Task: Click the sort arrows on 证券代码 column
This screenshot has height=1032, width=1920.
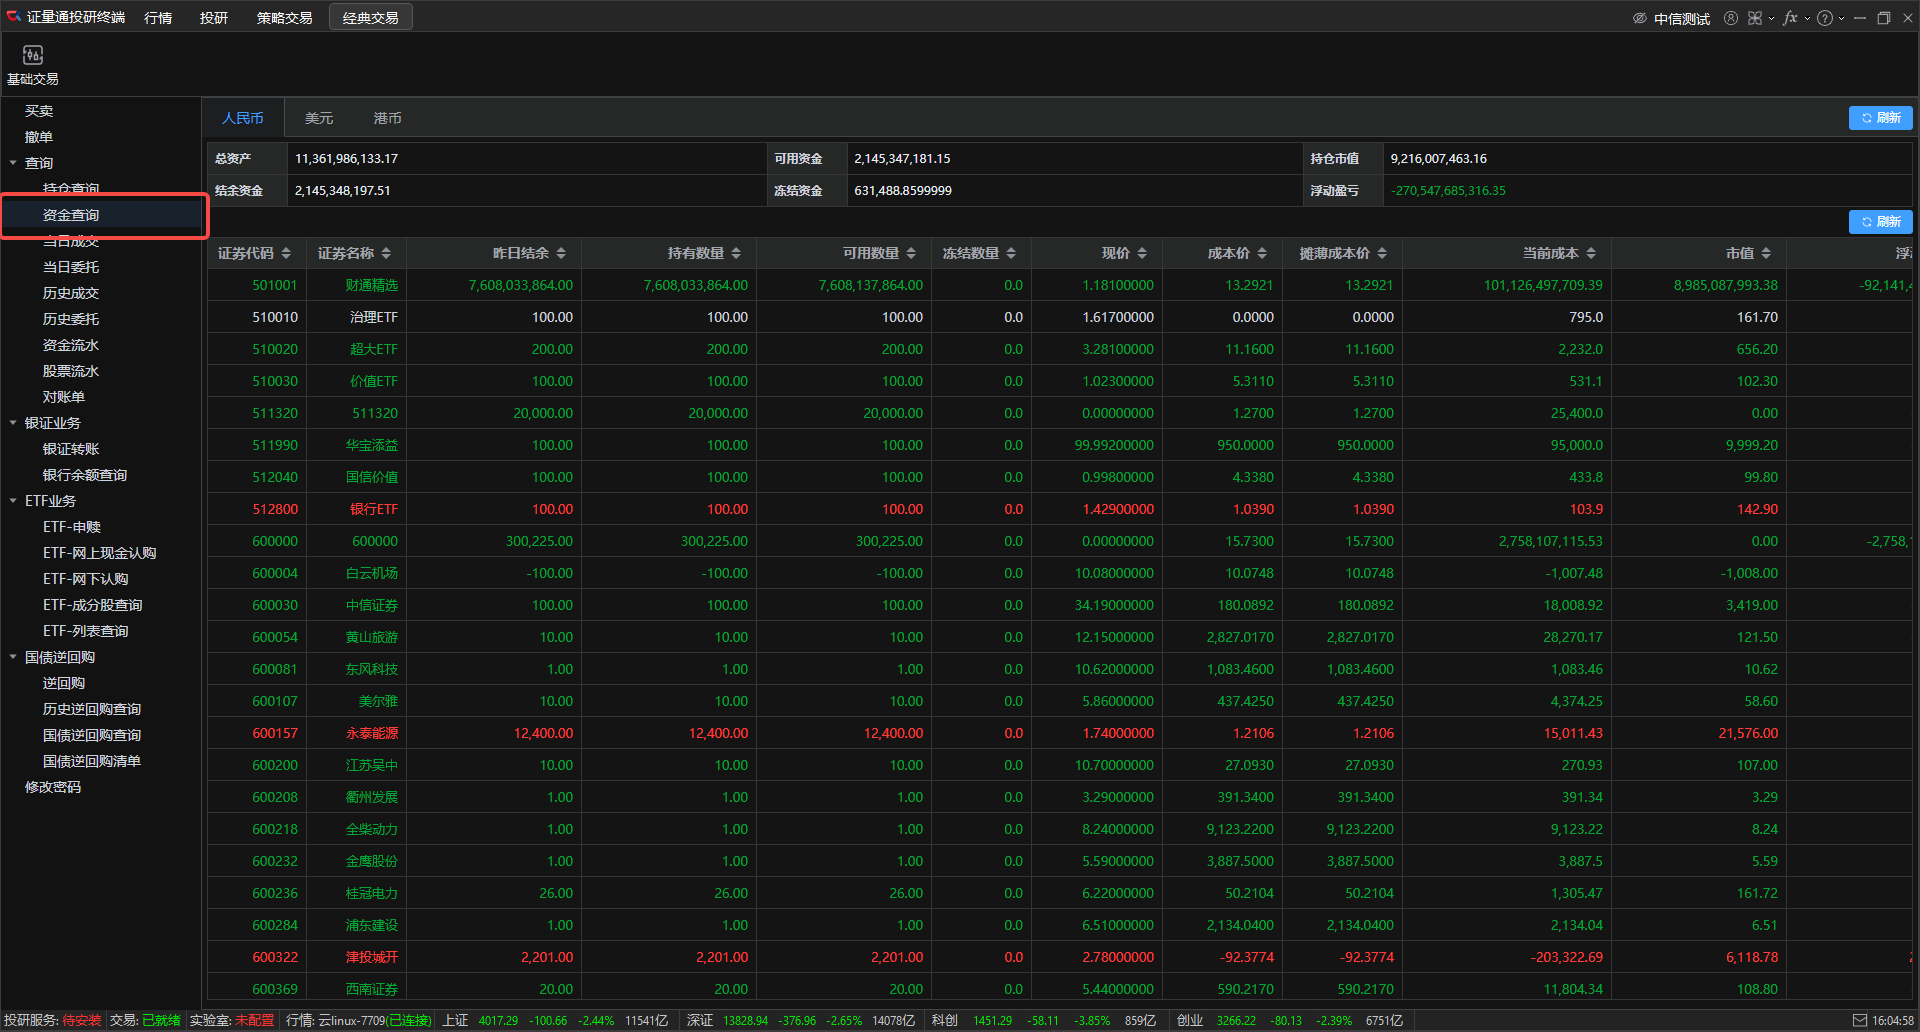Action: tap(286, 253)
